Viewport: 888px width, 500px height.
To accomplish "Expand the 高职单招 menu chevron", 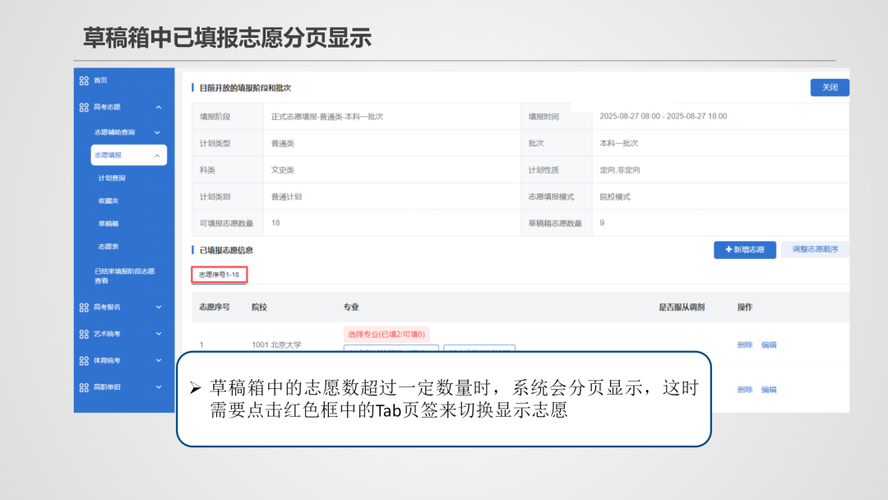I will point(159,387).
